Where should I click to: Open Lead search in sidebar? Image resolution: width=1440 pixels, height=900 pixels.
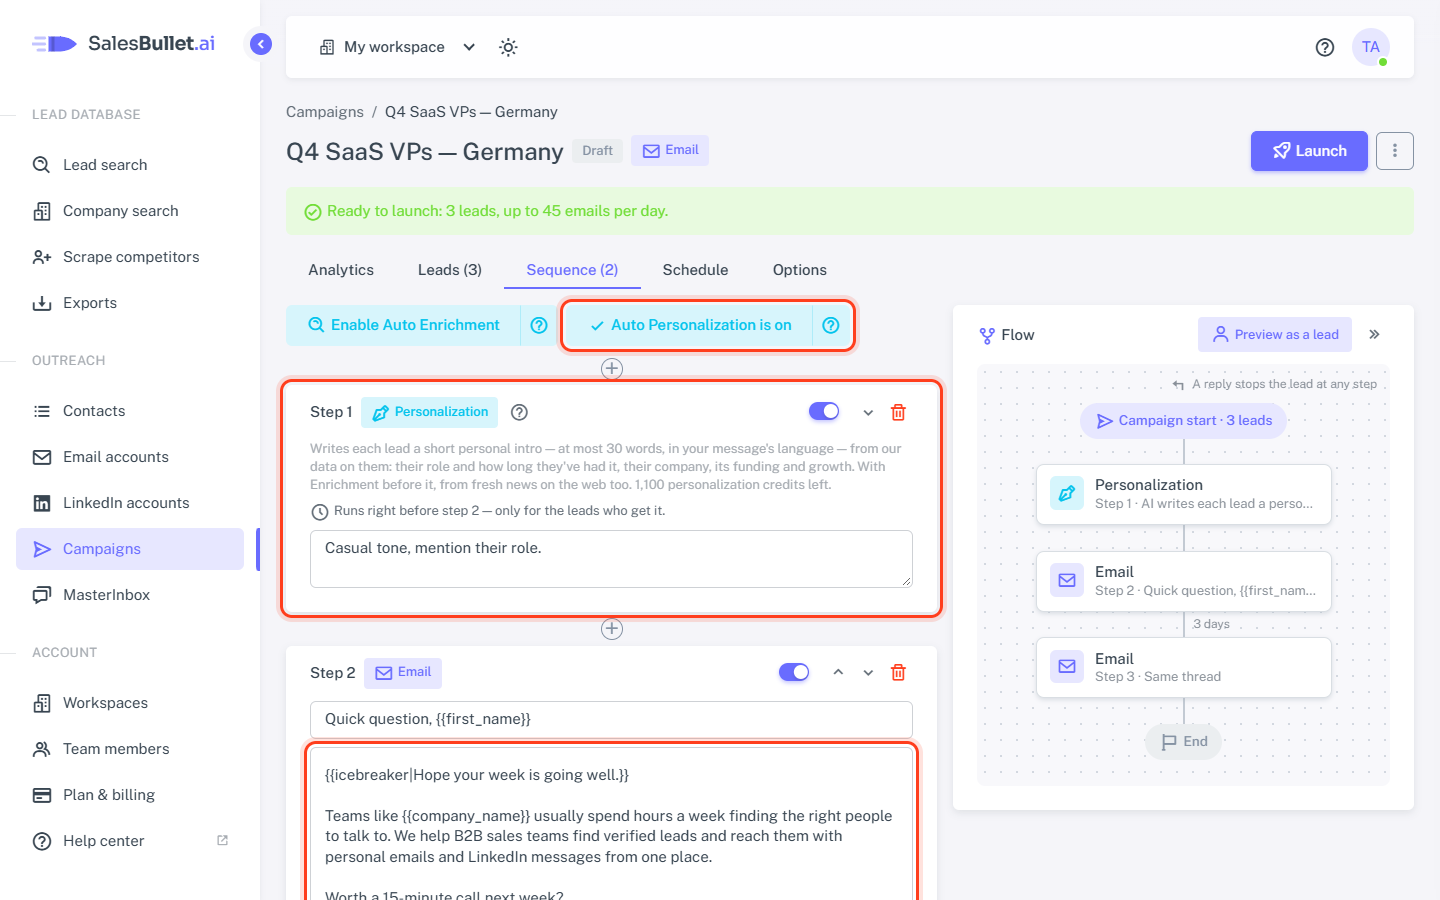click(130, 165)
